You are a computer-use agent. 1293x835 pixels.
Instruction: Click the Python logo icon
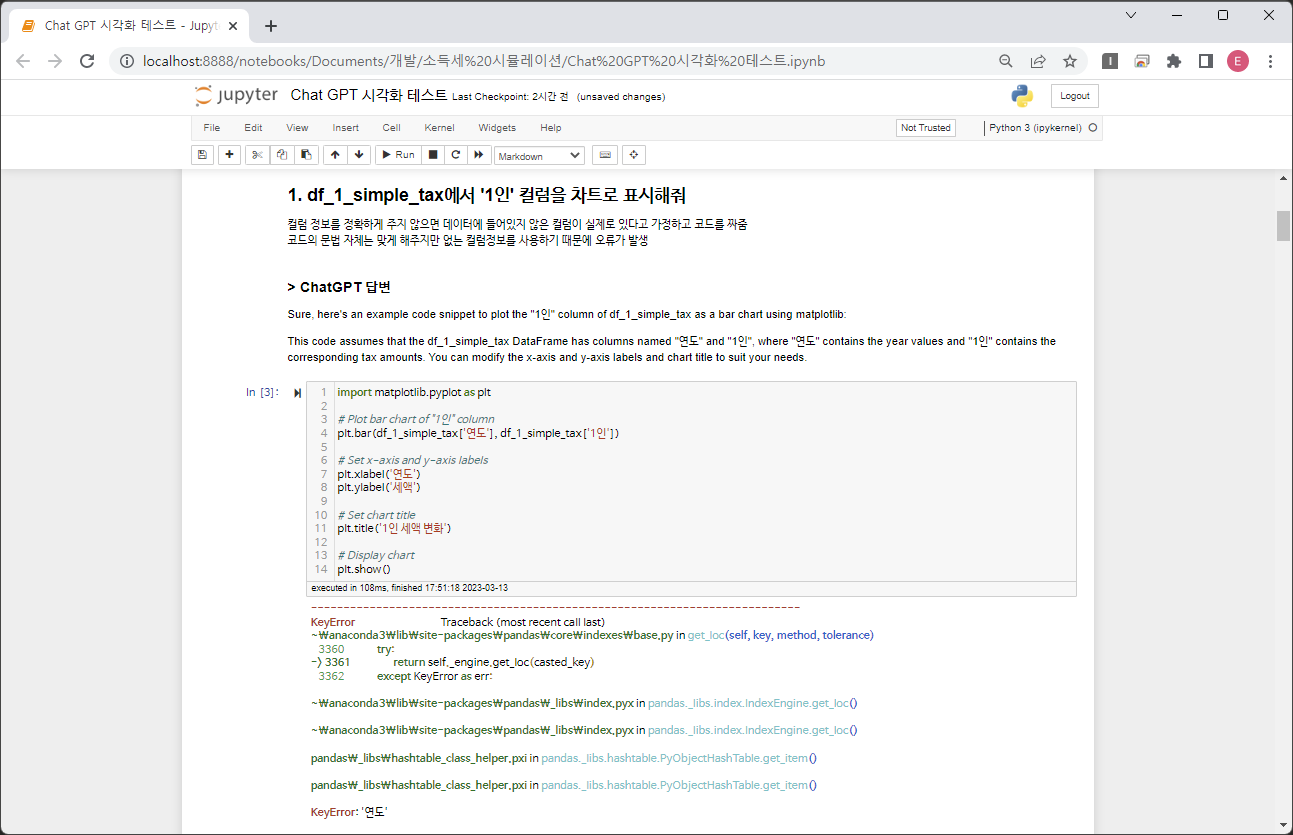(x=1022, y=96)
